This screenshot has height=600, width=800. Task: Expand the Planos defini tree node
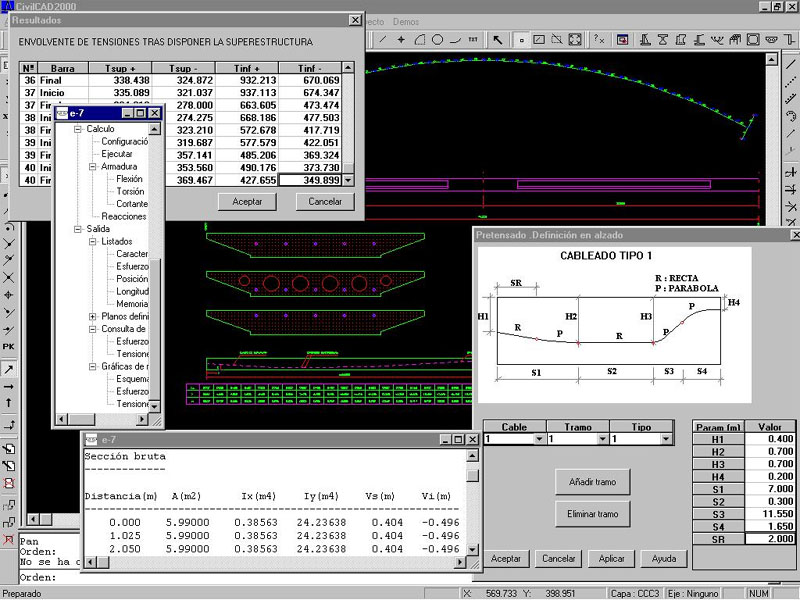pyautogui.click(x=92, y=316)
